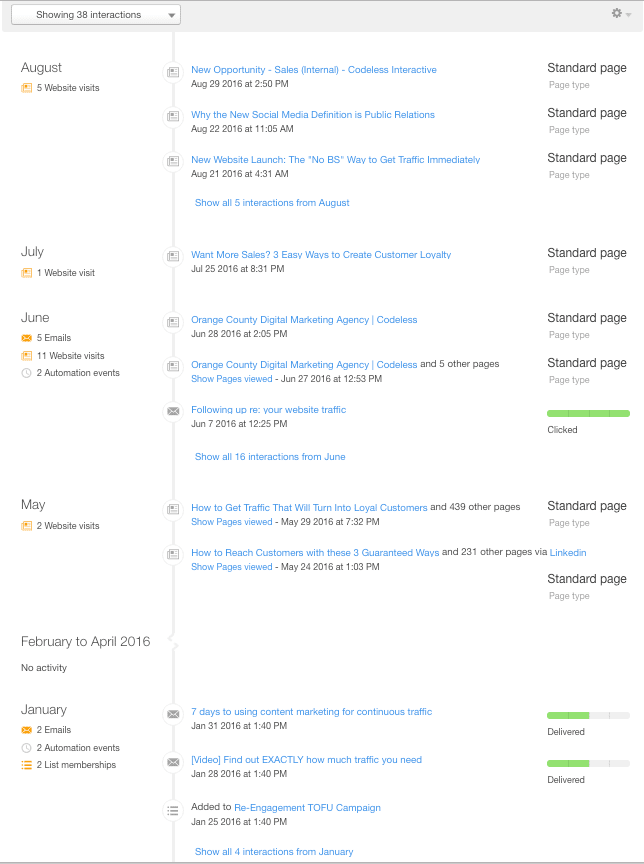Click Delivered progress bar for Jan 31 email

coord(588,716)
